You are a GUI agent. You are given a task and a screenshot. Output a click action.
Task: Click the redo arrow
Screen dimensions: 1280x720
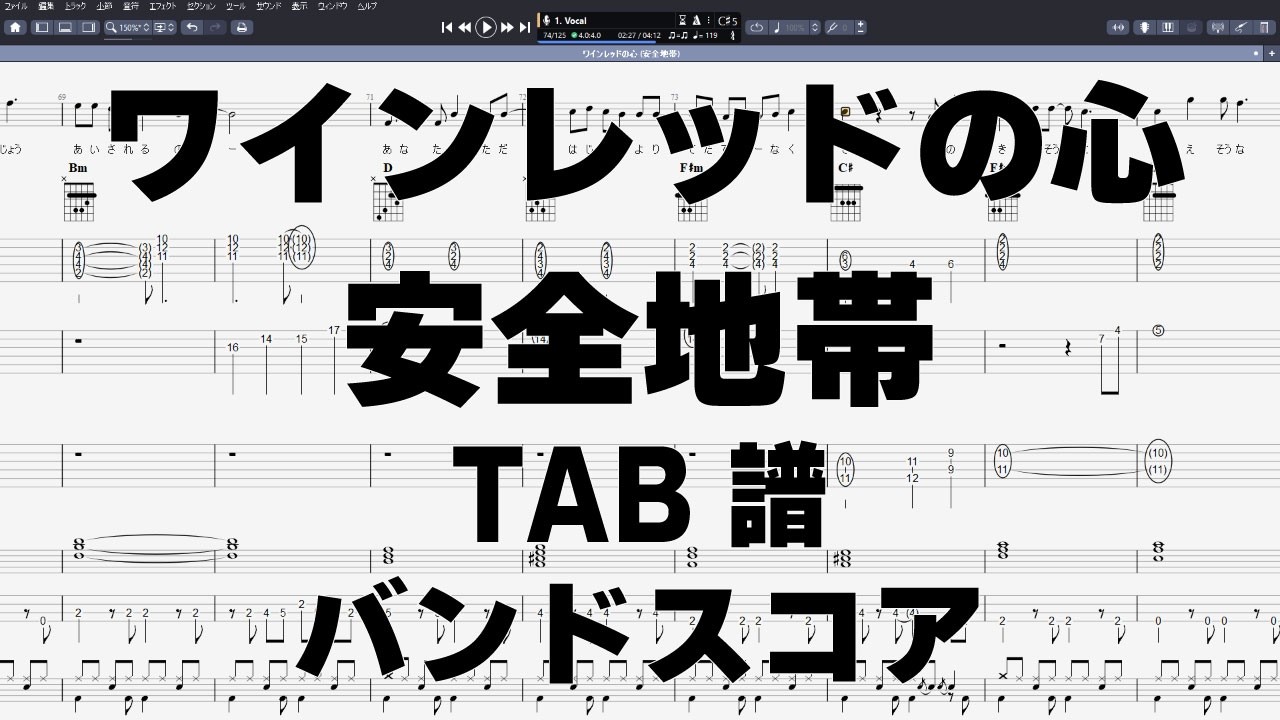pos(216,27)
